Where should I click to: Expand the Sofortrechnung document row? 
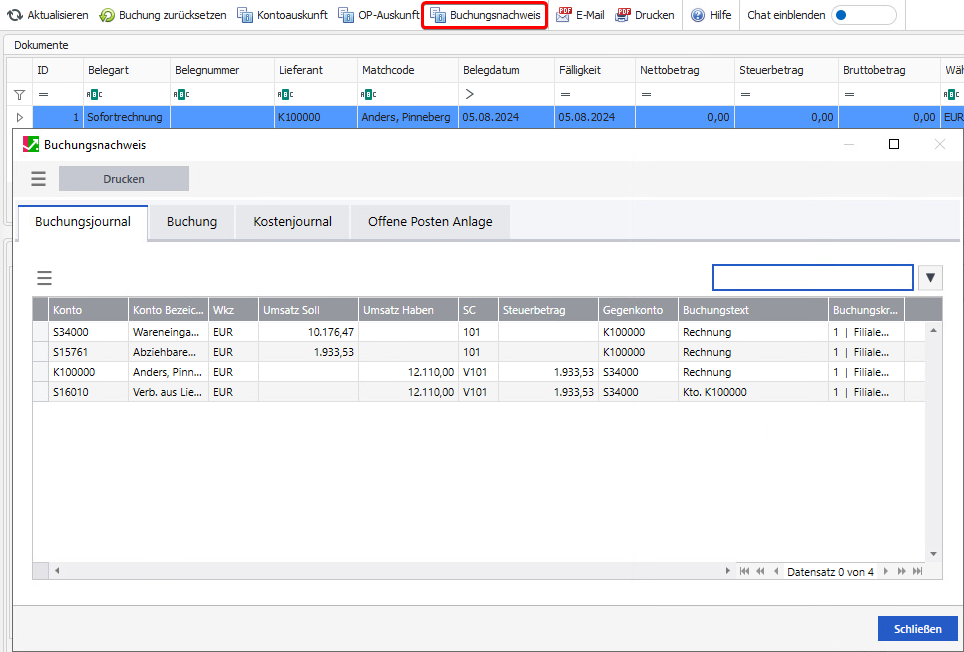click(x=19, y=117)
